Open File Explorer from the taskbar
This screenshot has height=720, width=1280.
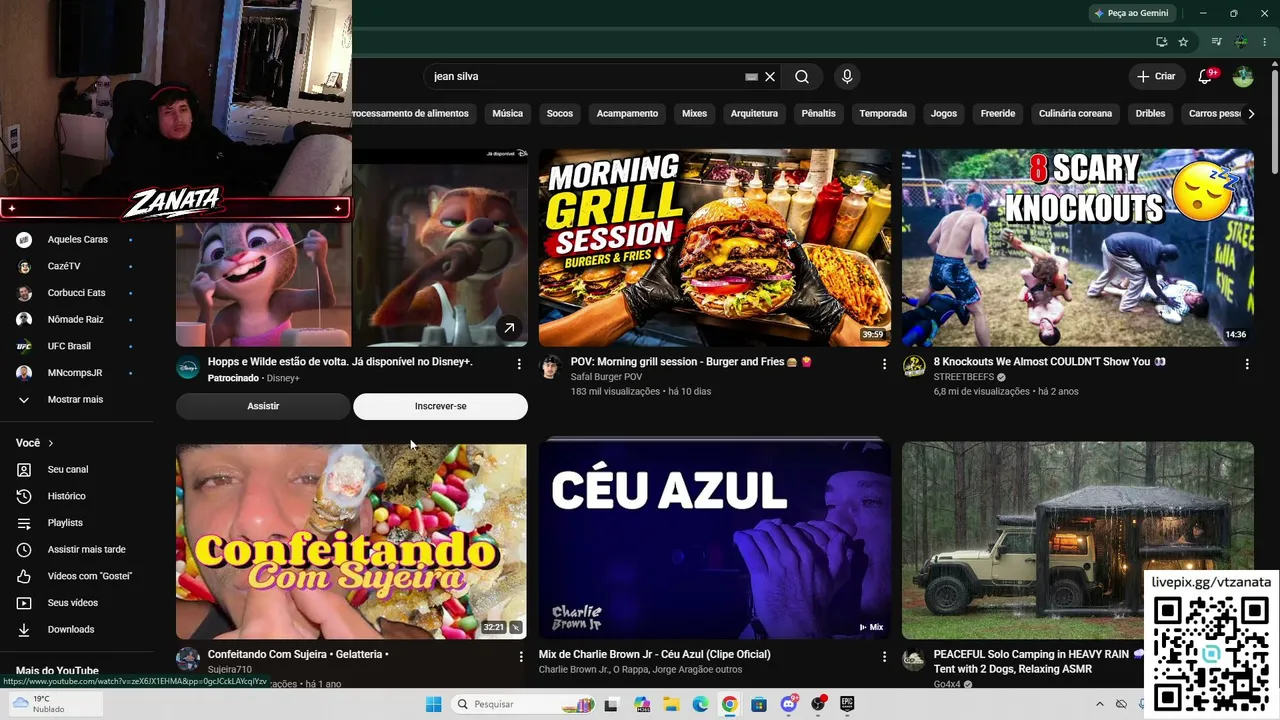pyautogui.click(x=671, y=704)
